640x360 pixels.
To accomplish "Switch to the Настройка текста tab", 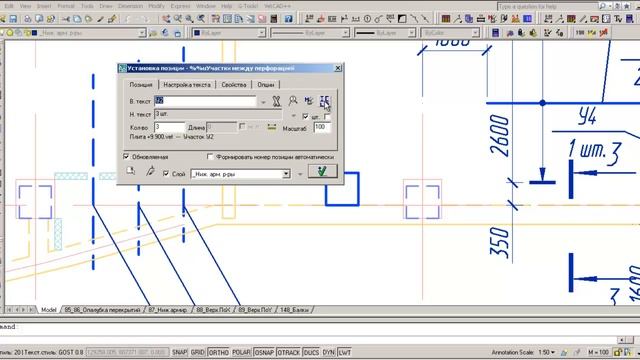I will (187, 85).
